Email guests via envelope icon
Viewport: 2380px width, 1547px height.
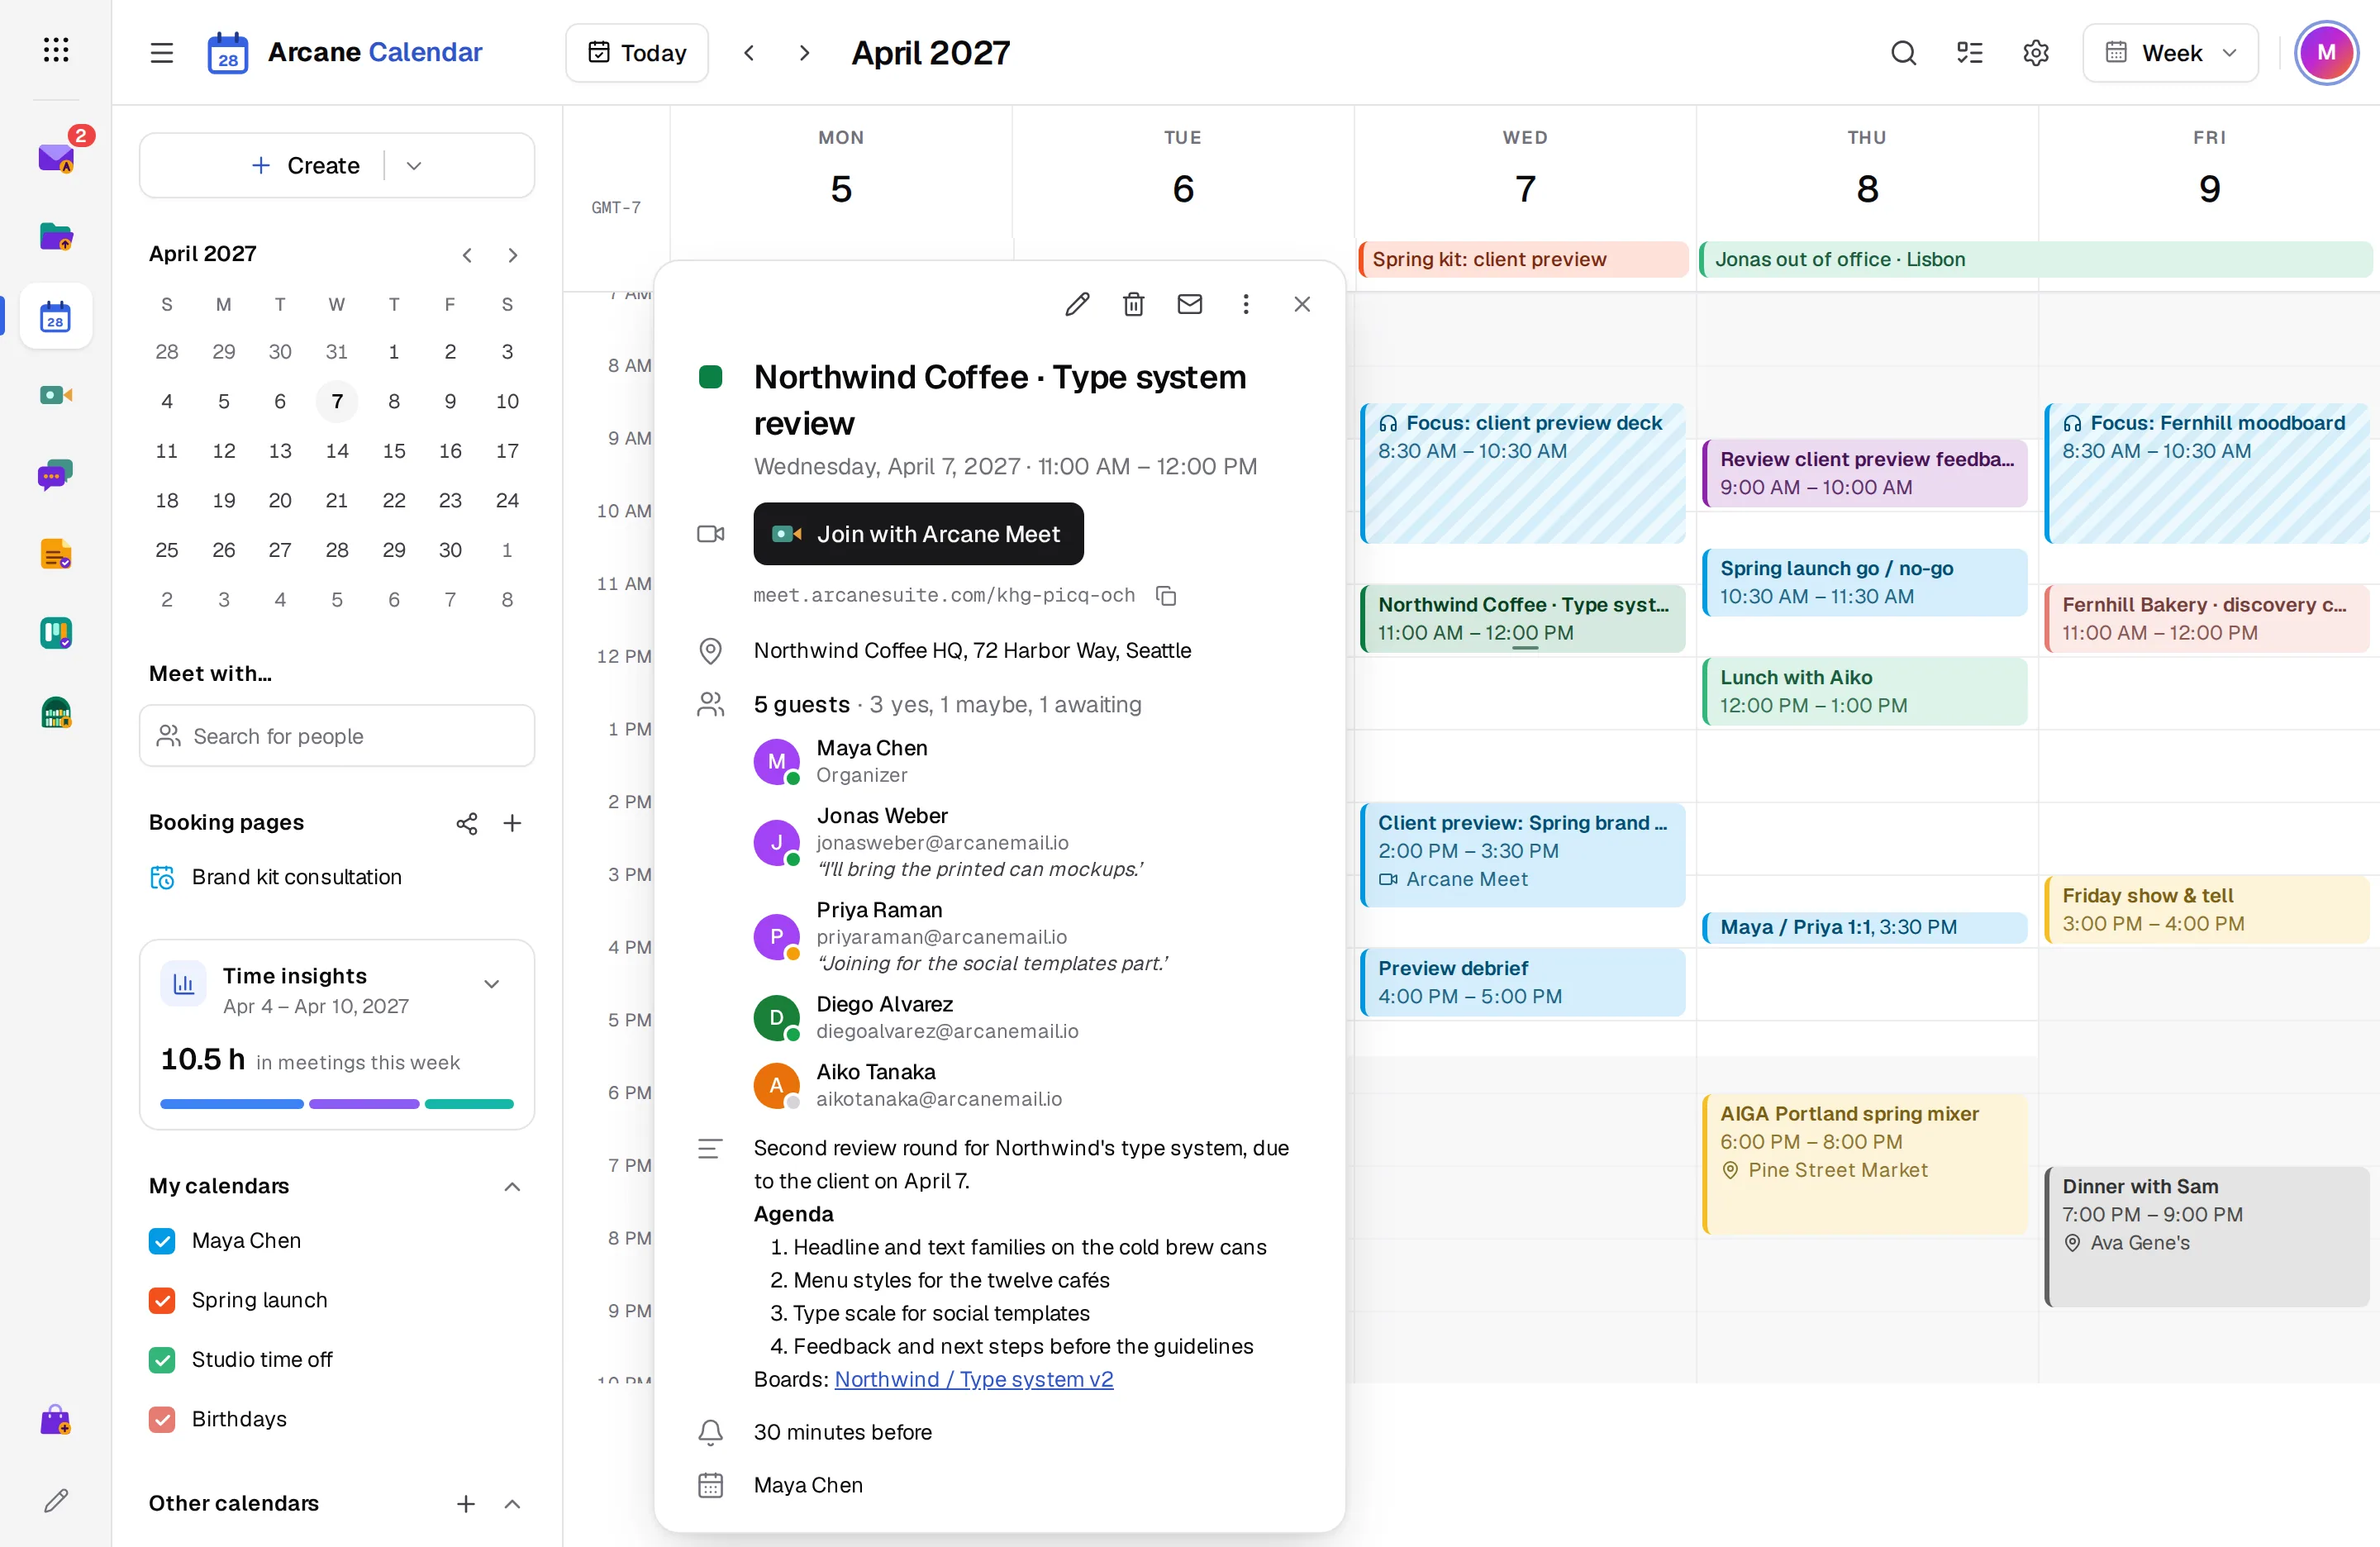[1189, 304]
